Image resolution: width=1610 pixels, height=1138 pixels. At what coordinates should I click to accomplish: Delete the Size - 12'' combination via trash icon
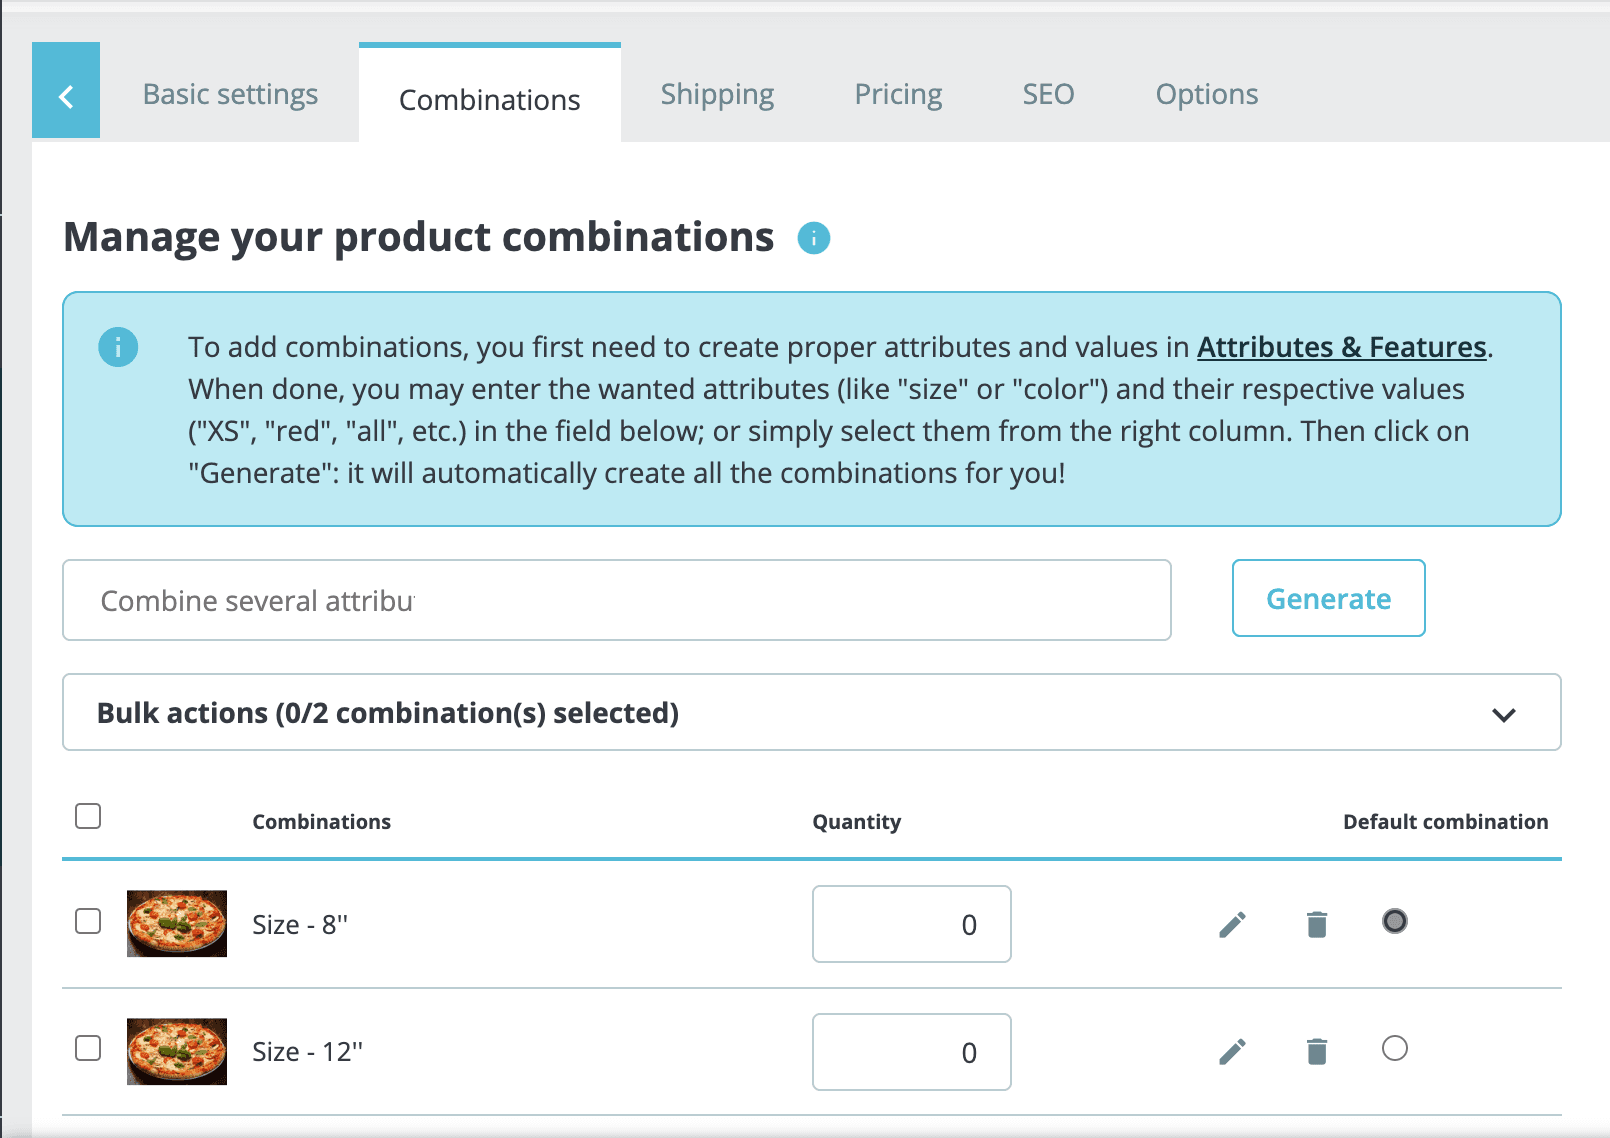(x=1315, y=1051)
